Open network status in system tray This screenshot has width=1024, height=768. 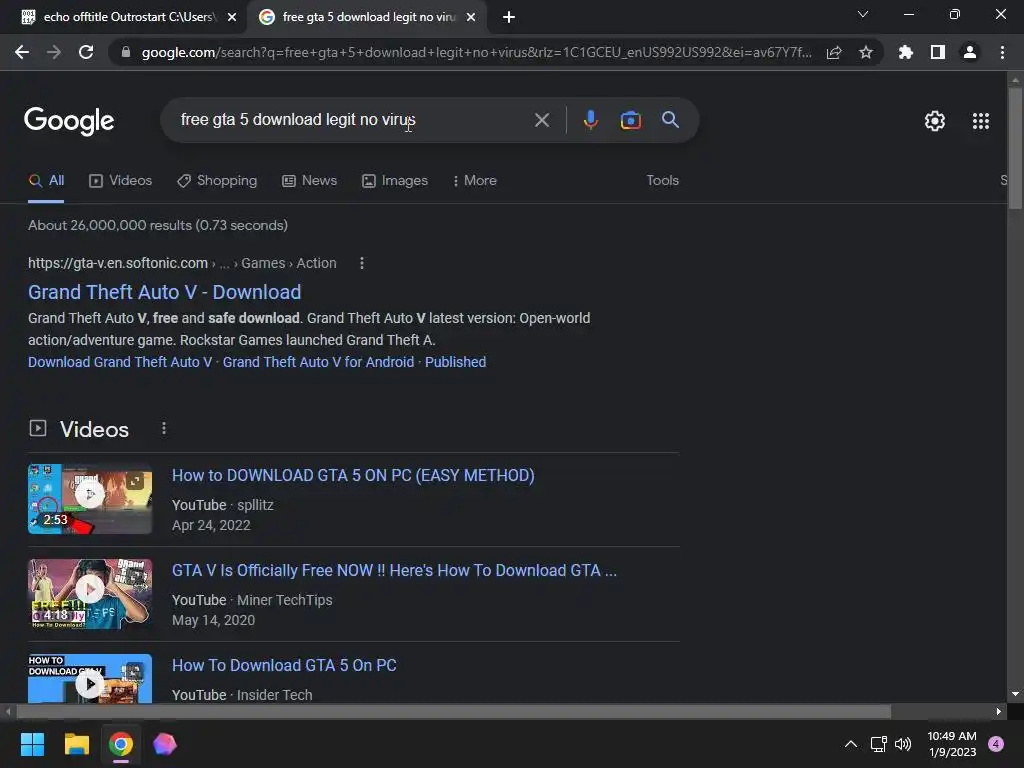[x=878, y=744]
